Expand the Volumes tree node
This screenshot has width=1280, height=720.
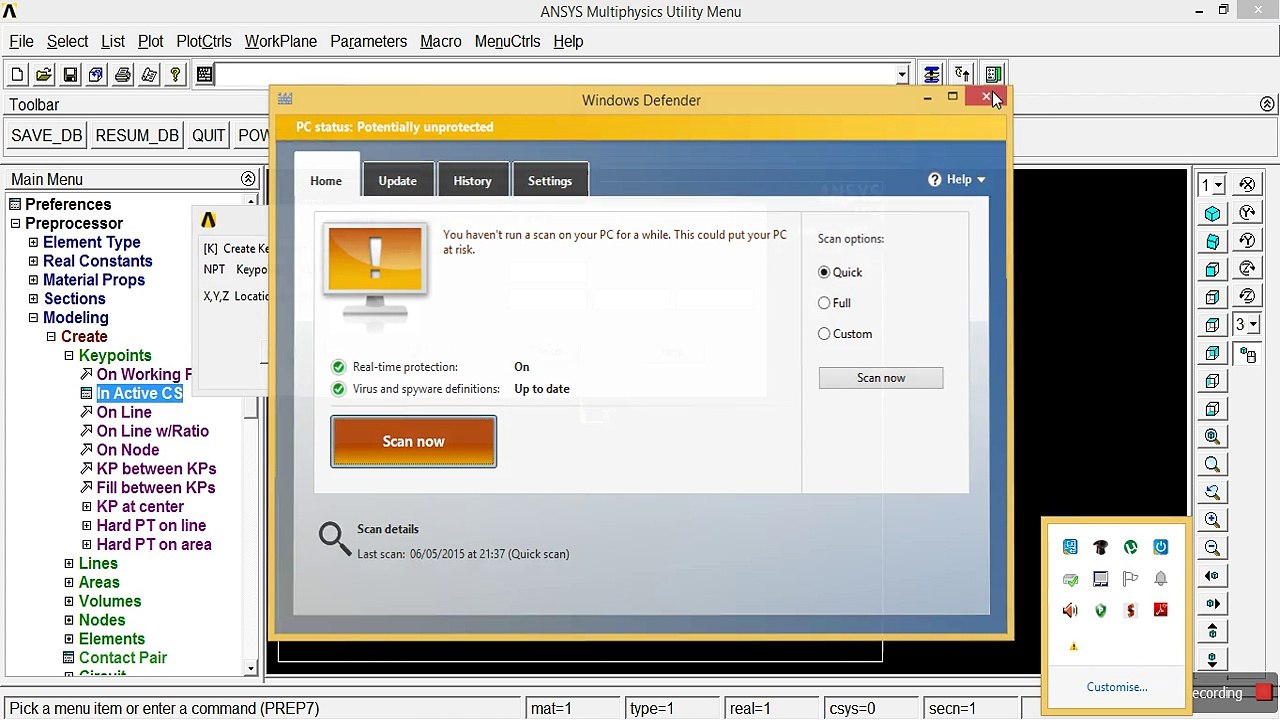pos(69,602)
